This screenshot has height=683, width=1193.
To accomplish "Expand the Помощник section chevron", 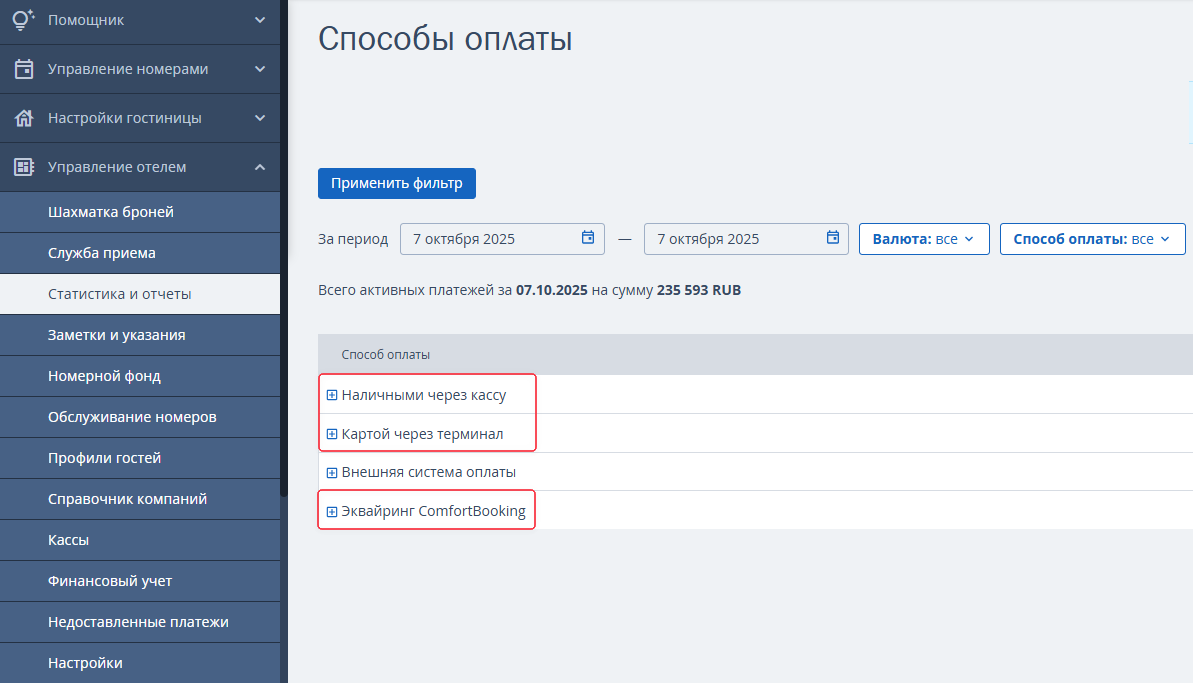I will (x=260, y=19).
